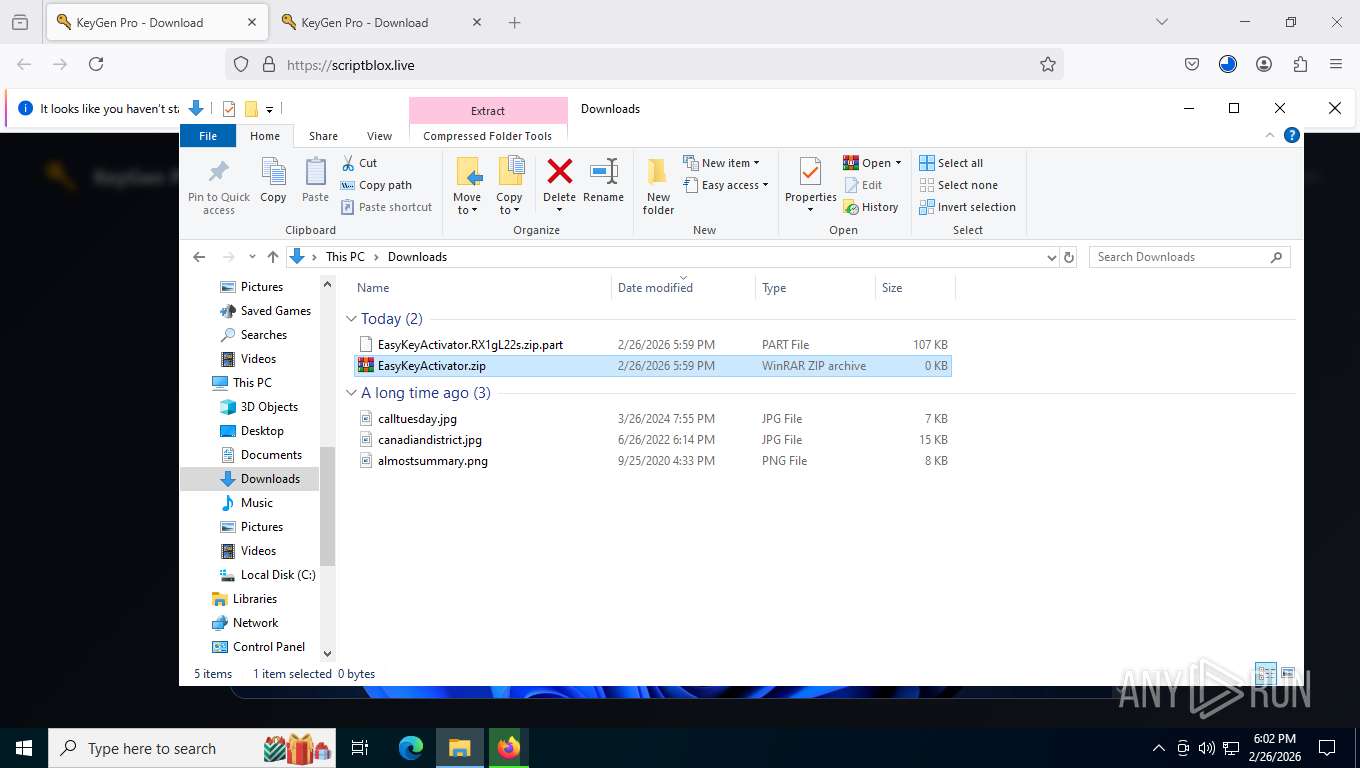
Task: Open Explorer Help question mark icon
Action: point(1292,135)
